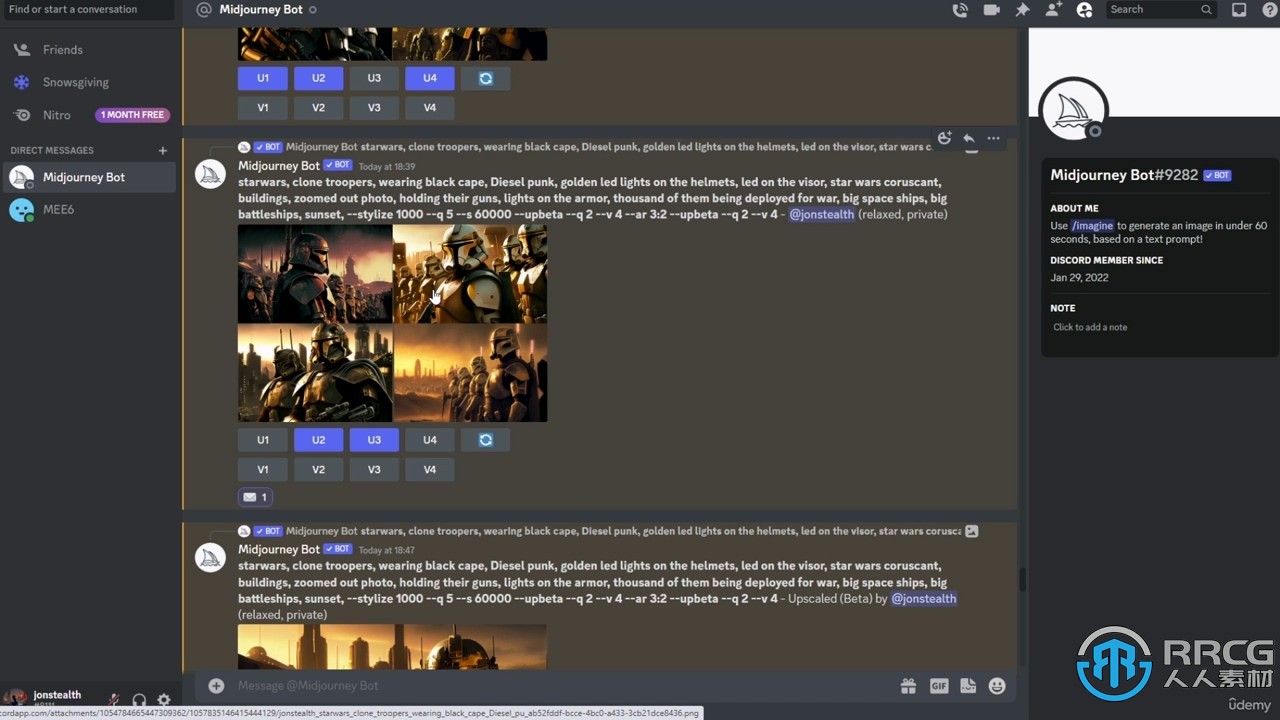Click U4 in the topmost message
1280x720 pixels.
pos(430,78)
